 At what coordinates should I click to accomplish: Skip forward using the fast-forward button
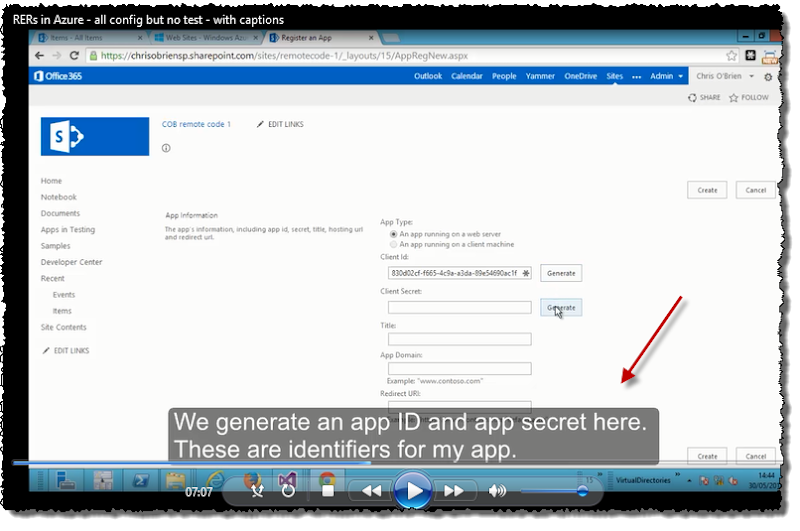point(453,490)
